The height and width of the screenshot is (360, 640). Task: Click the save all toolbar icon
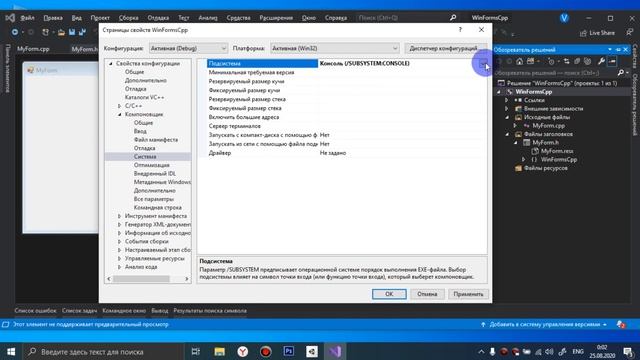point(82,32)
